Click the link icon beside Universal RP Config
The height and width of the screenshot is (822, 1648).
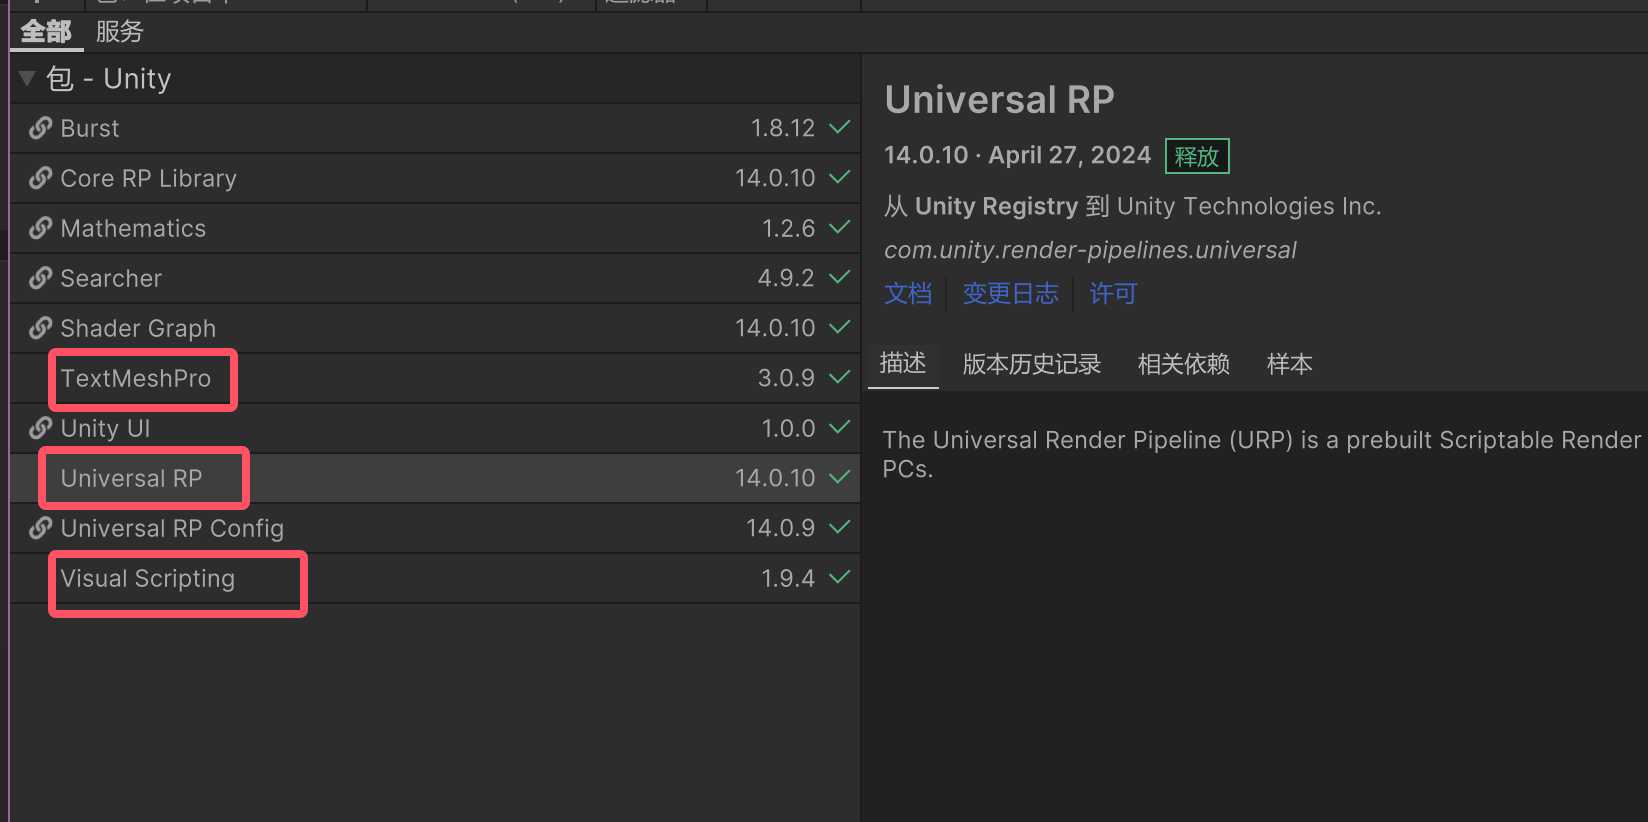pos(41,528)
